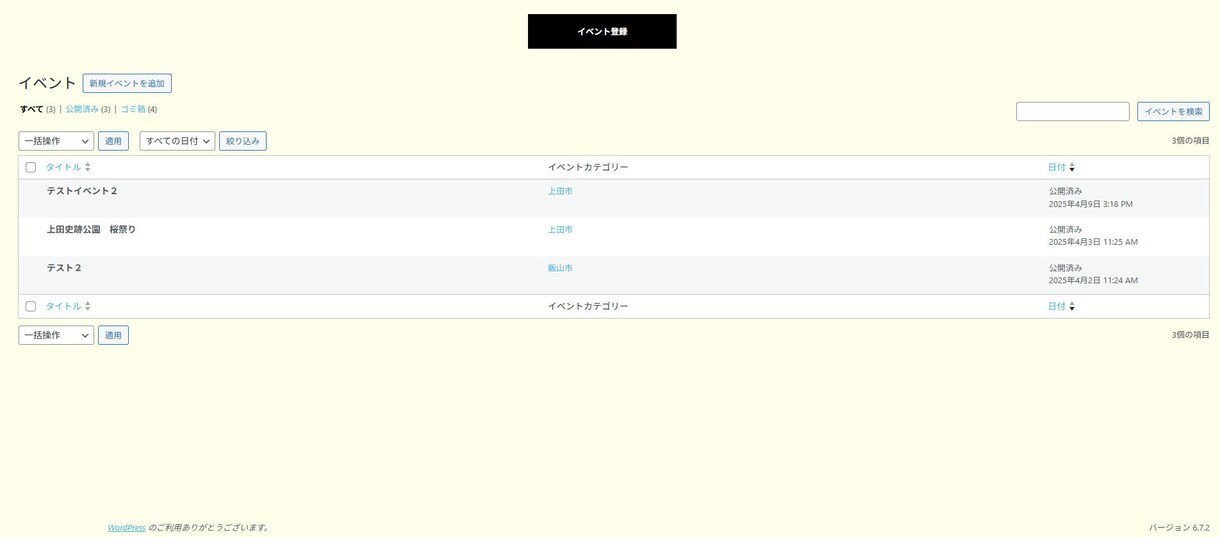The height and width of the screenshot is (537, 1220).
Task: Click date 2025年4月3日 11:25 AM
Action: click(1093, 242)
